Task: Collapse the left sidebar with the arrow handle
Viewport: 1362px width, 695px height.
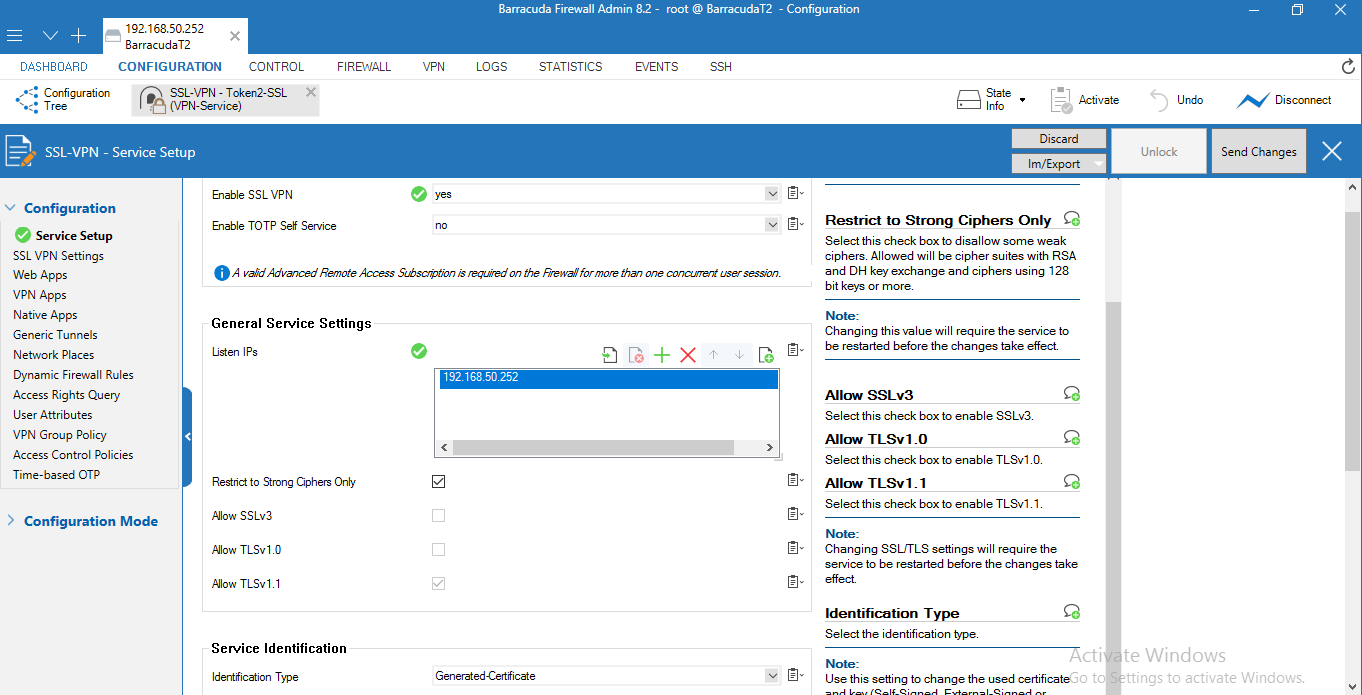Action: coord(187,437)
